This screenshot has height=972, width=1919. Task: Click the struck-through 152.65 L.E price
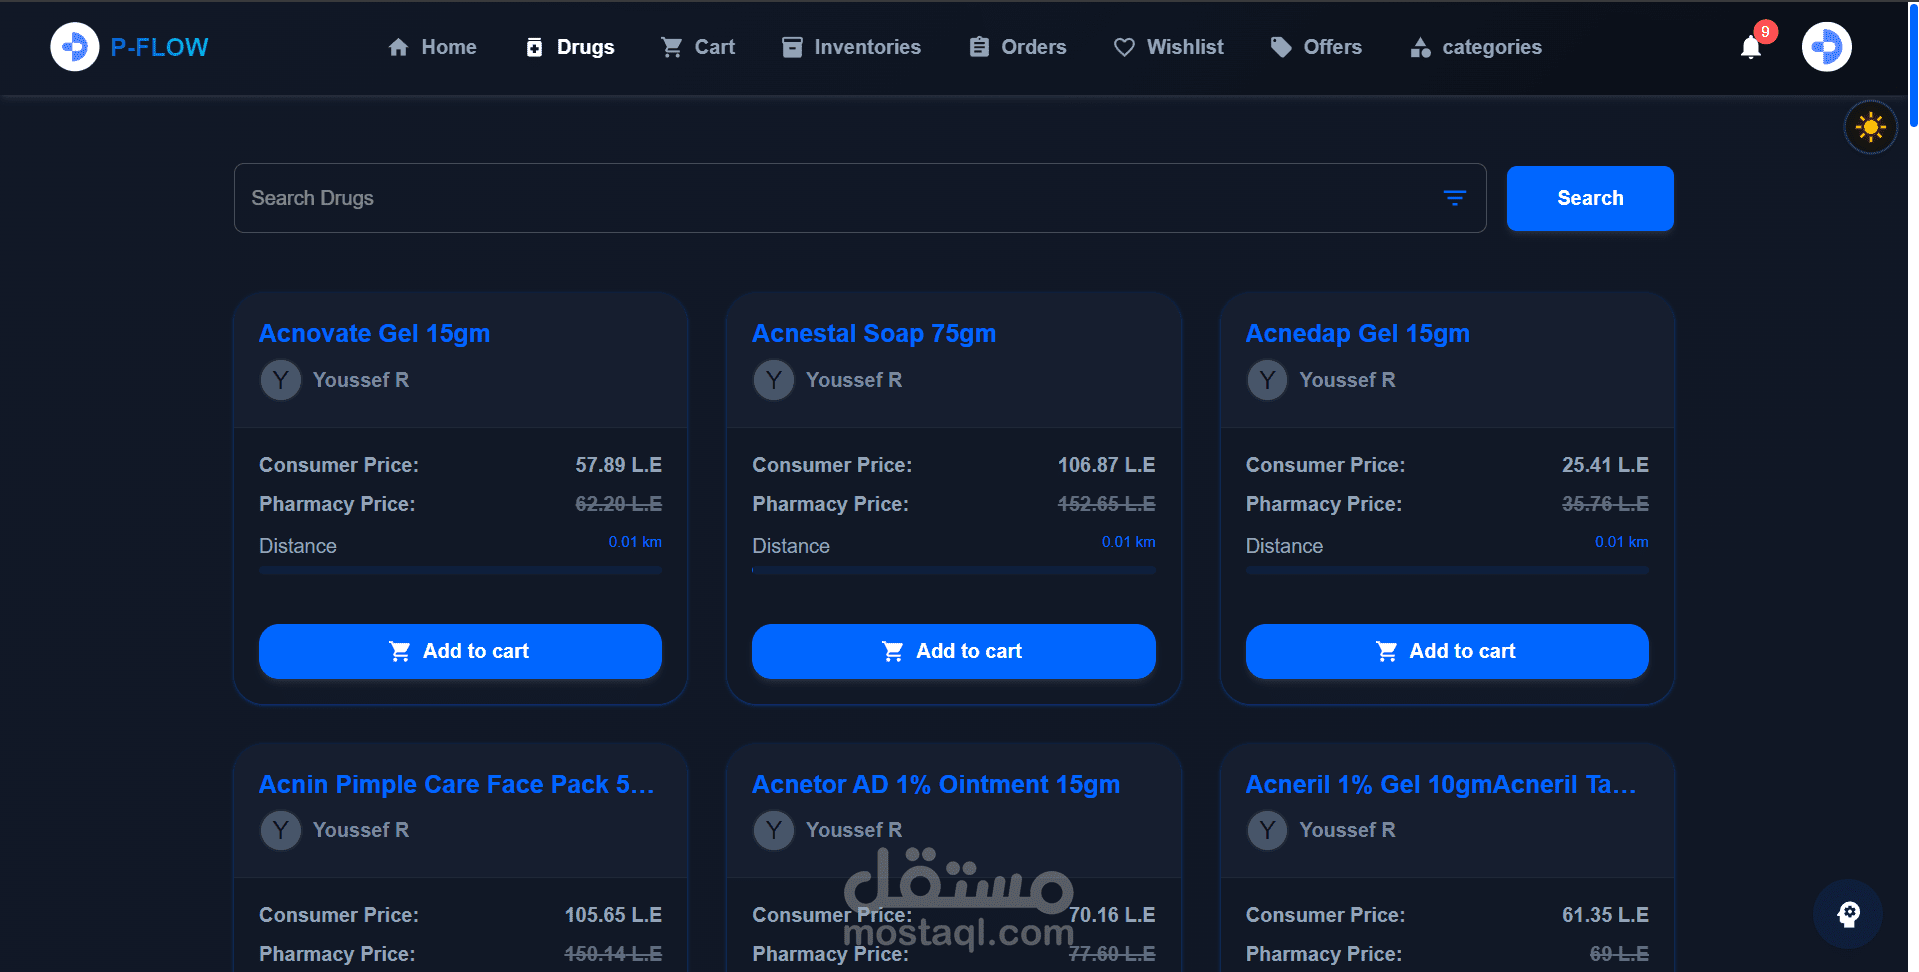(x=1106, y=504)
